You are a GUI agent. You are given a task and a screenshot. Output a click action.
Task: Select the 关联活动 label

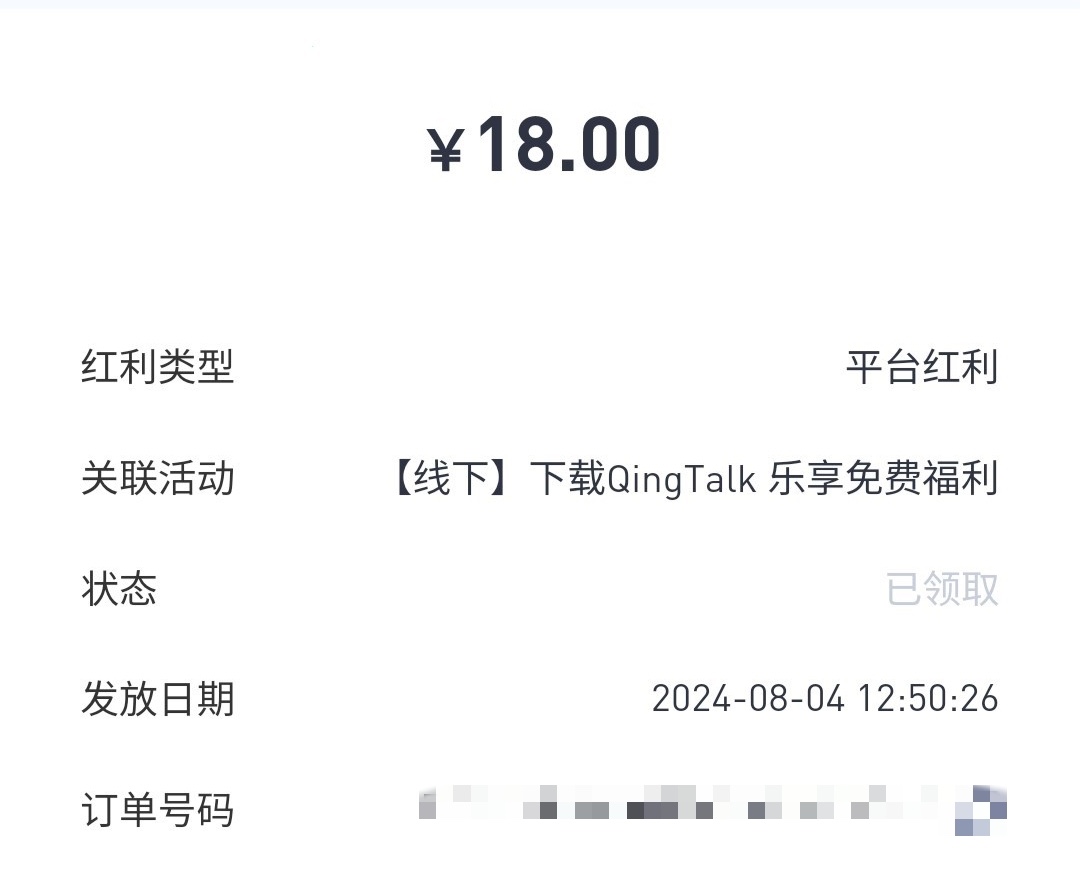(x=157, y=478)
